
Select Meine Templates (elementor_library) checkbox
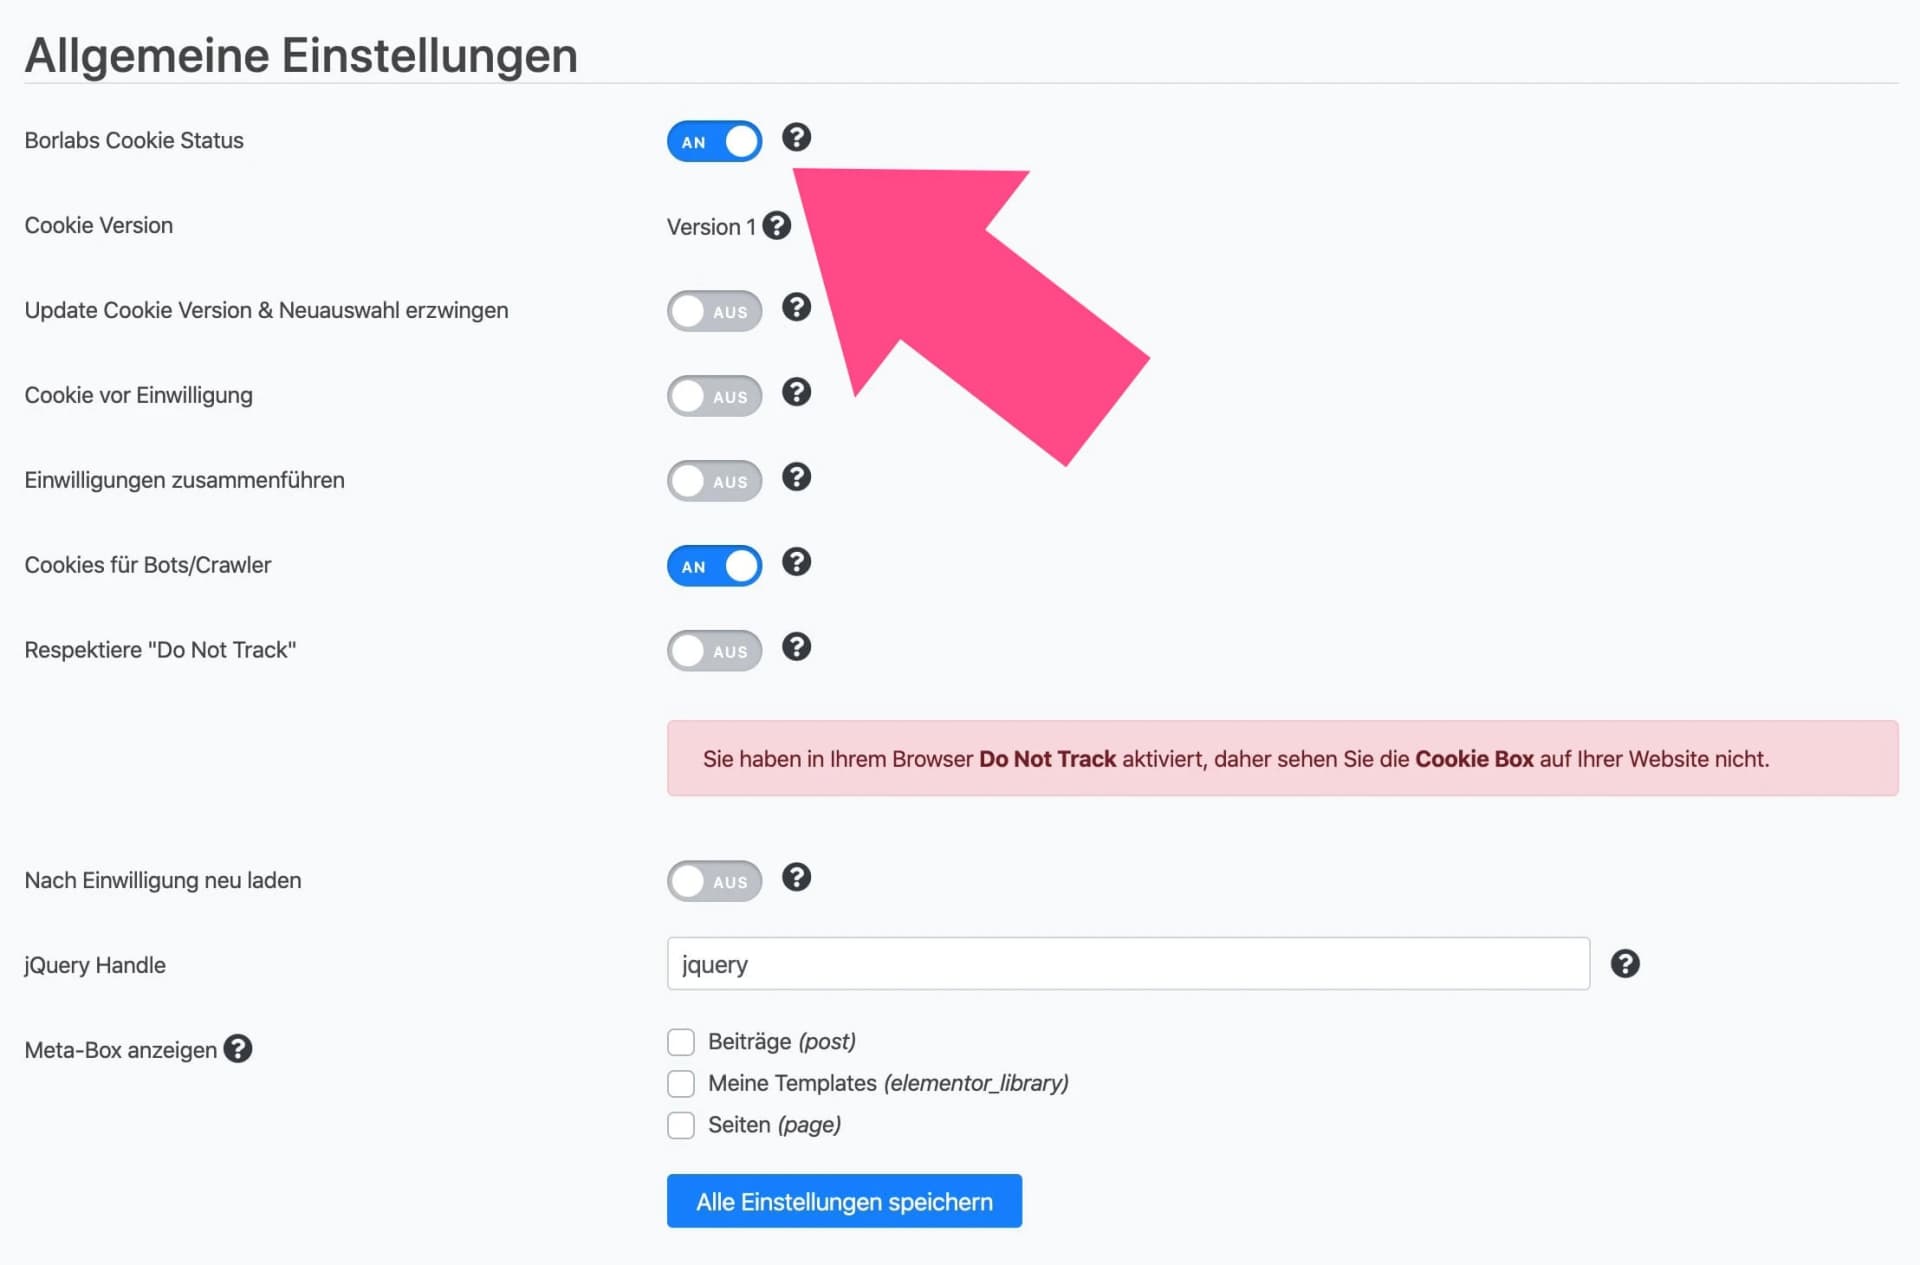click(x=680, y=1083)
